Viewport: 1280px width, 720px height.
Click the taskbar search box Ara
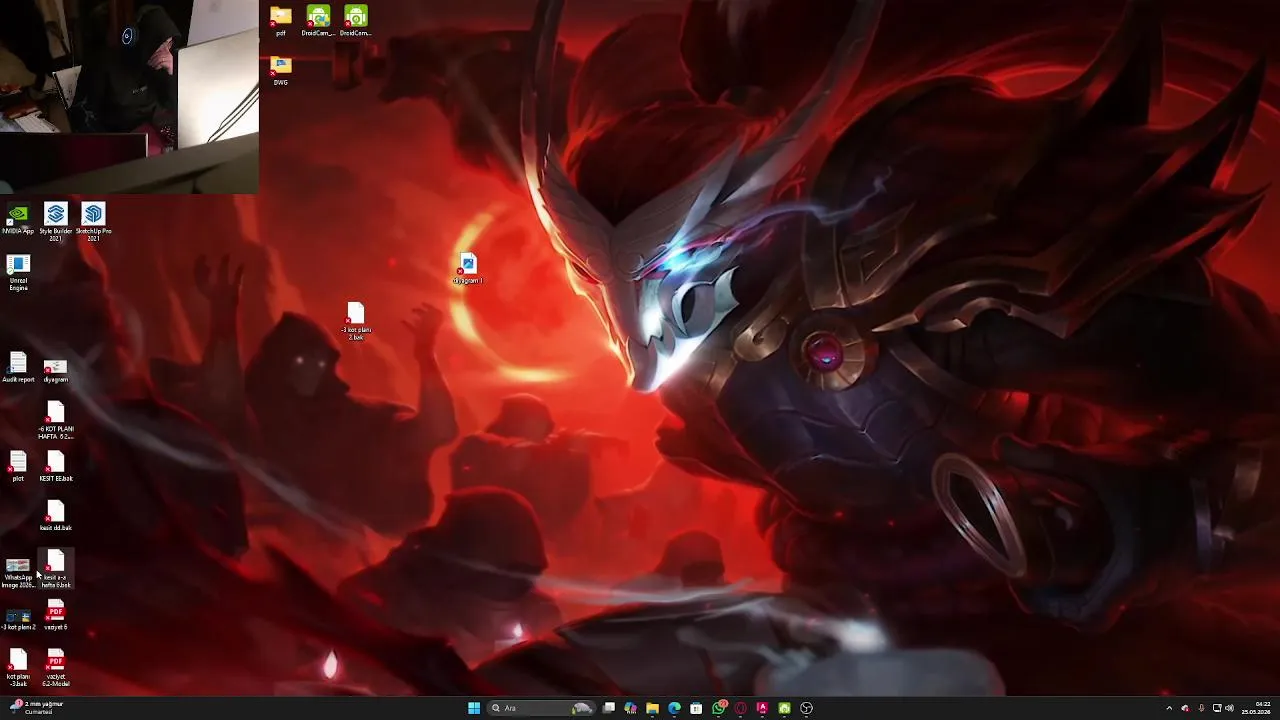541,708
